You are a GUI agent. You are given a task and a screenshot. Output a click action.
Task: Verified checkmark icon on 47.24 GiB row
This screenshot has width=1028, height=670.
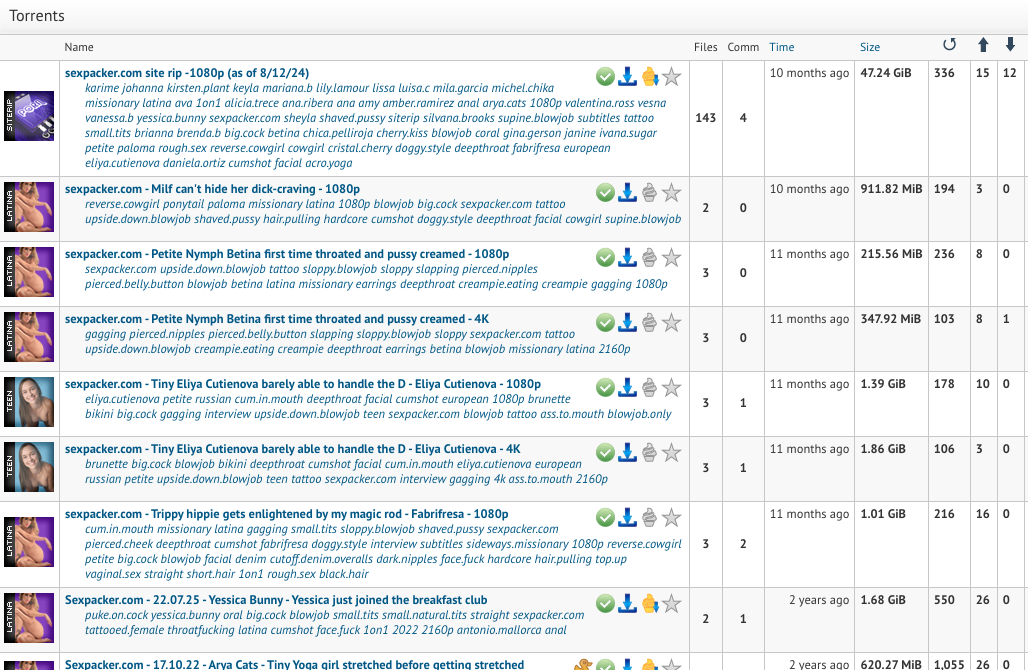point(605,77)
